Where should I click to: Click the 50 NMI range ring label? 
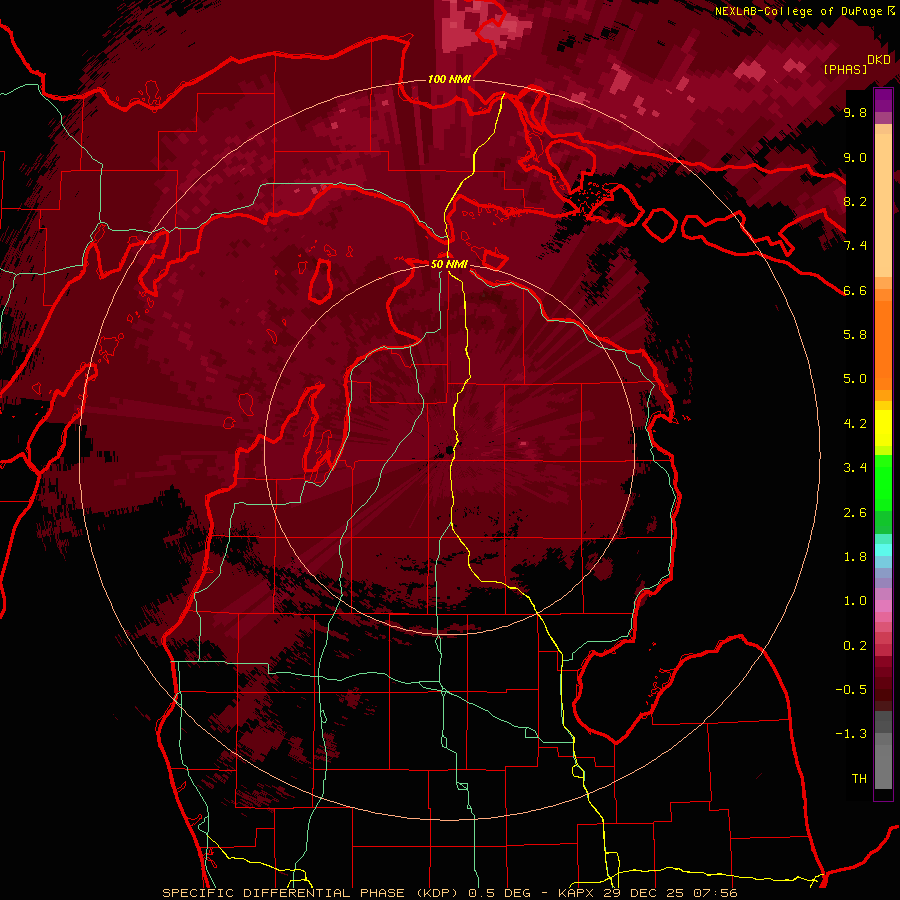click(x=449, y=265)
